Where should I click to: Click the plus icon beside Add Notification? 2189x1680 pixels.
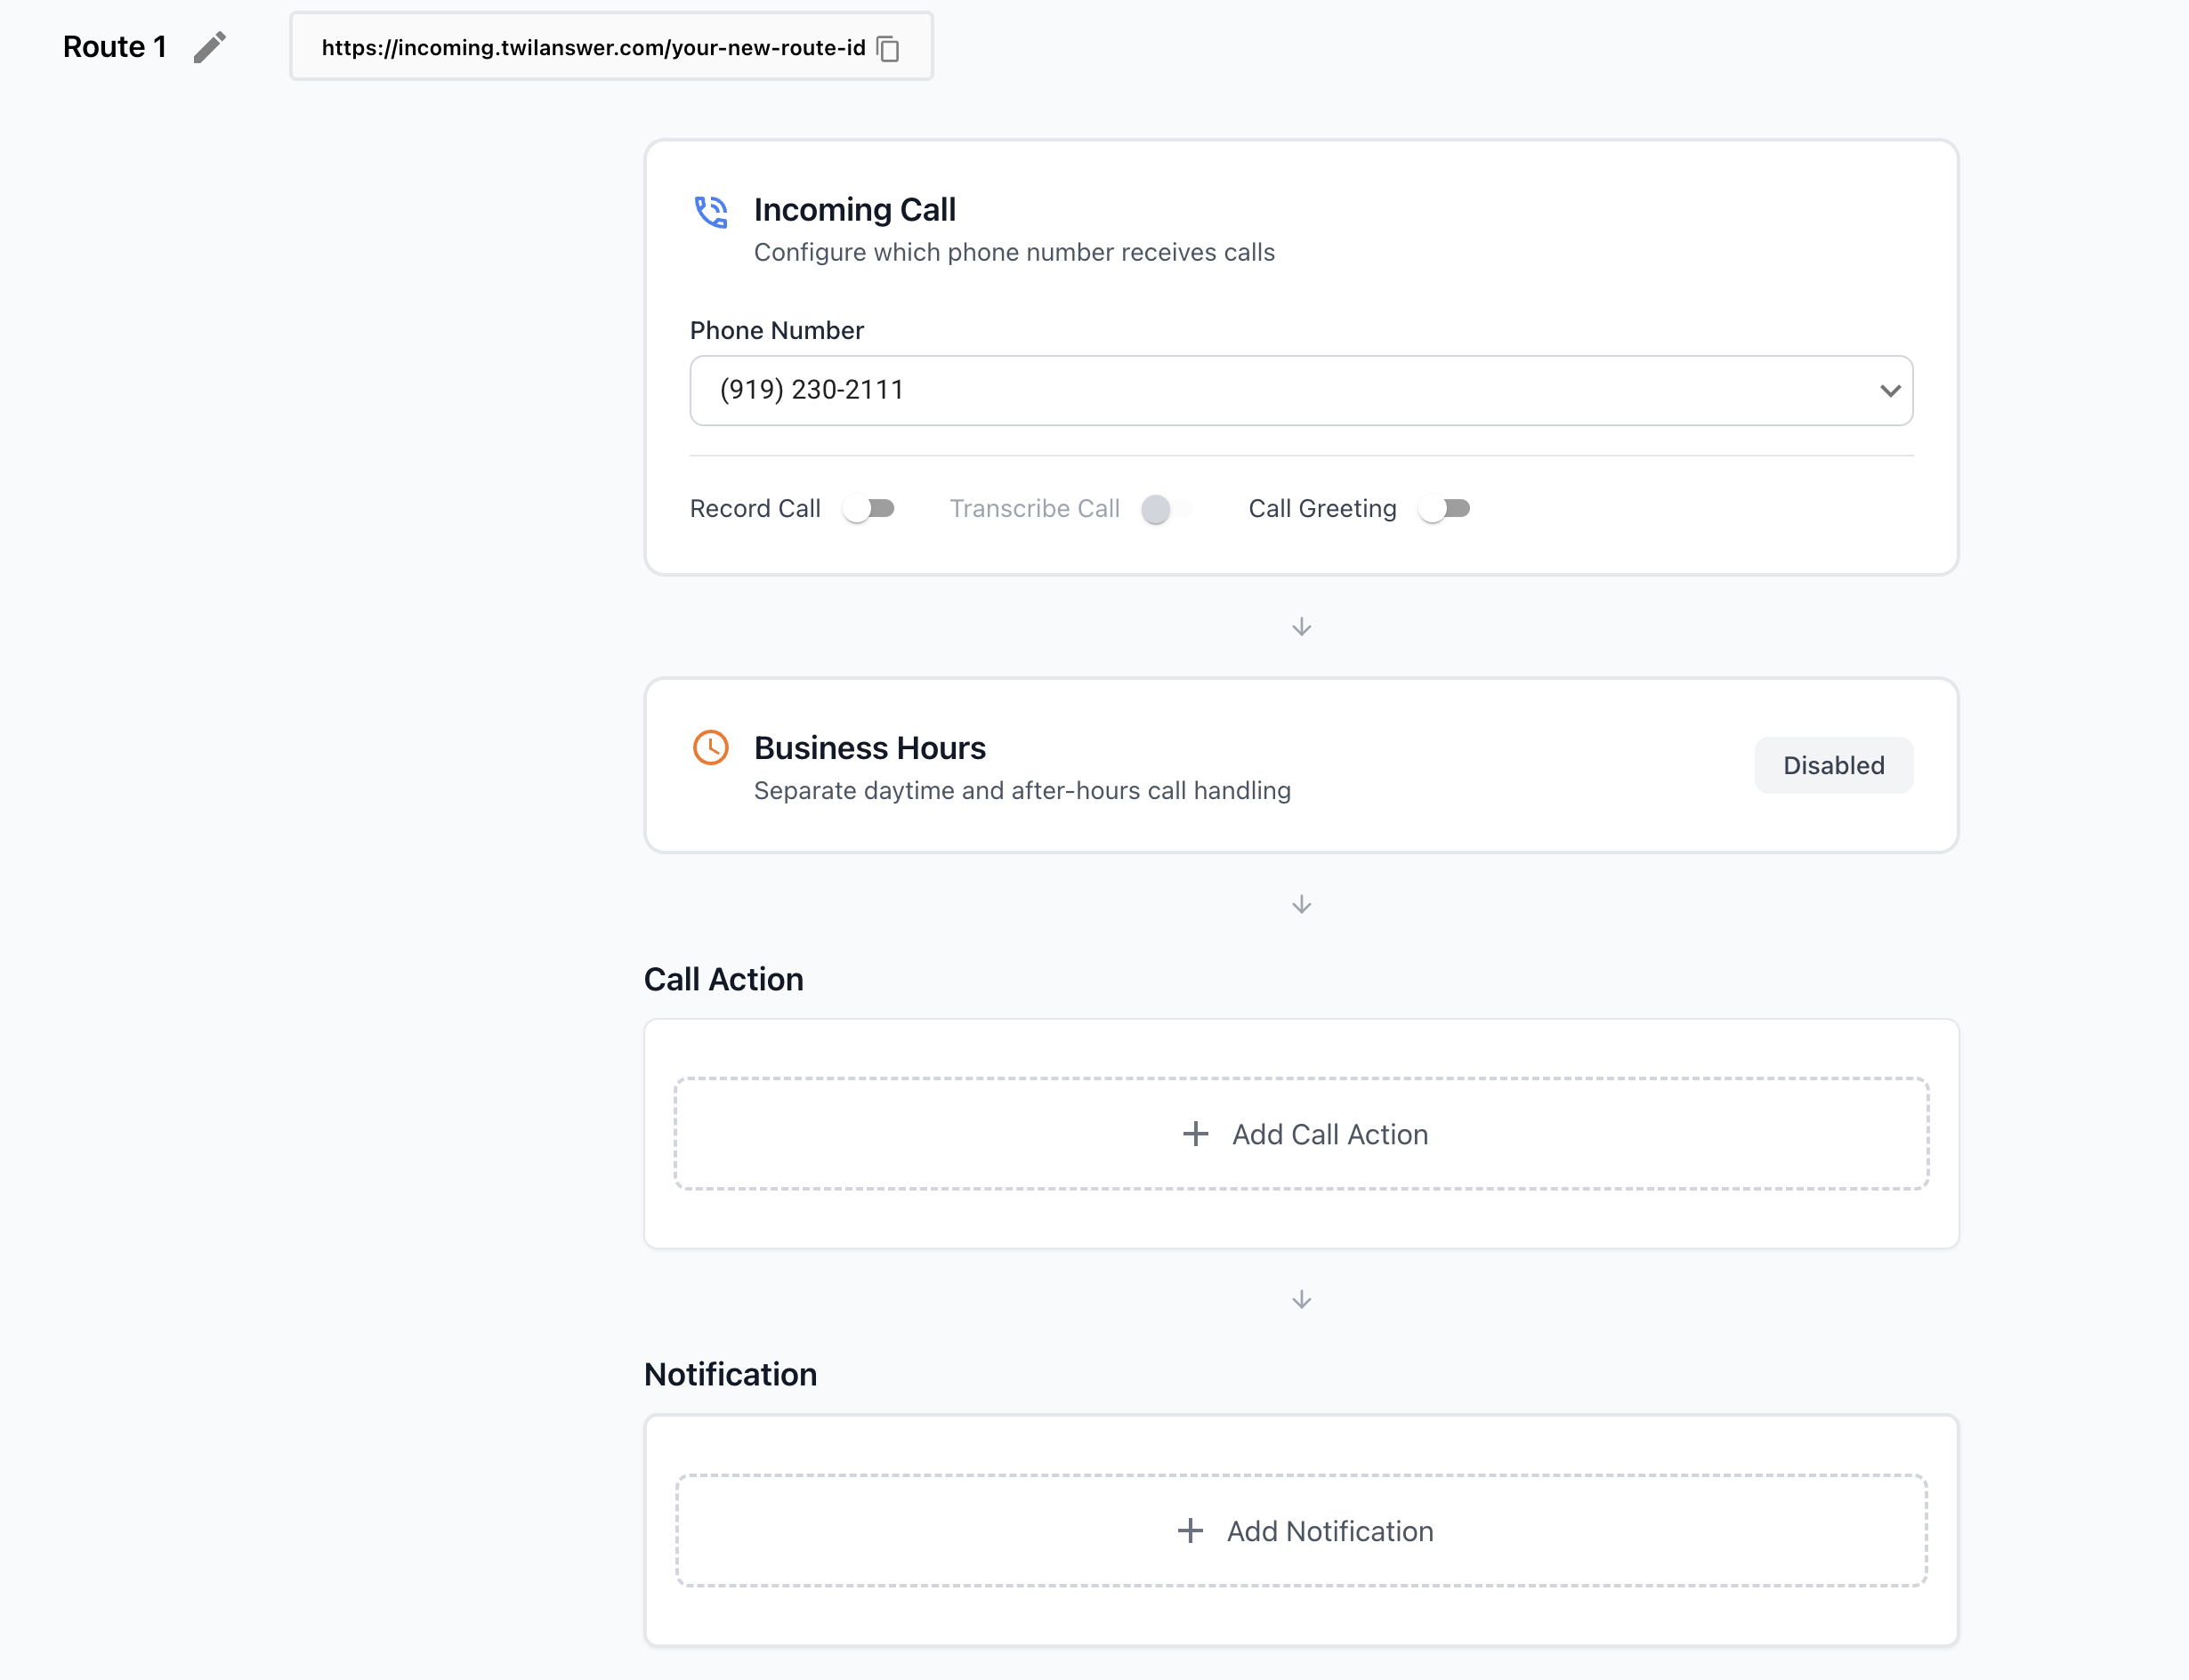pyautogui.click(x=1190, y=1531)
